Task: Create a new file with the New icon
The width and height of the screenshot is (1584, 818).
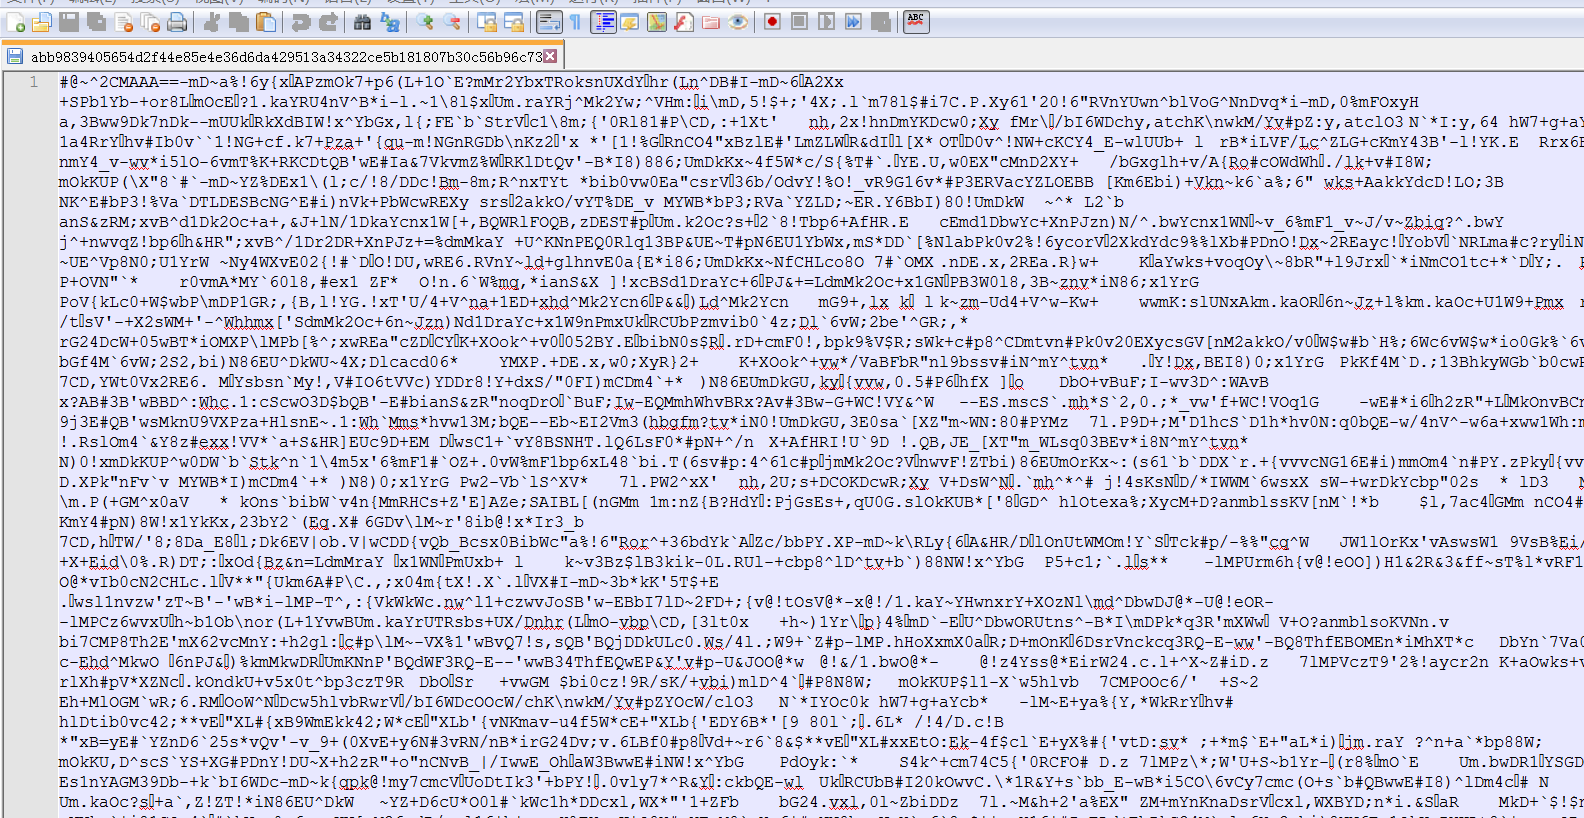Action: [15, 22]
